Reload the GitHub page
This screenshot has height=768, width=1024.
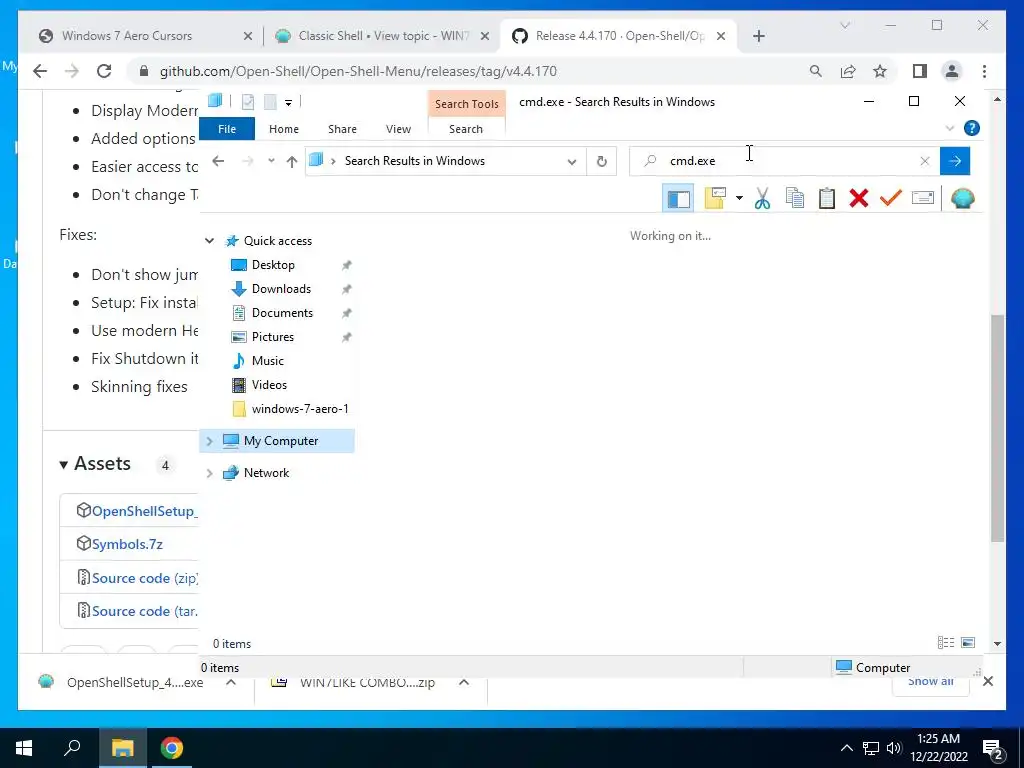(104, 71)
